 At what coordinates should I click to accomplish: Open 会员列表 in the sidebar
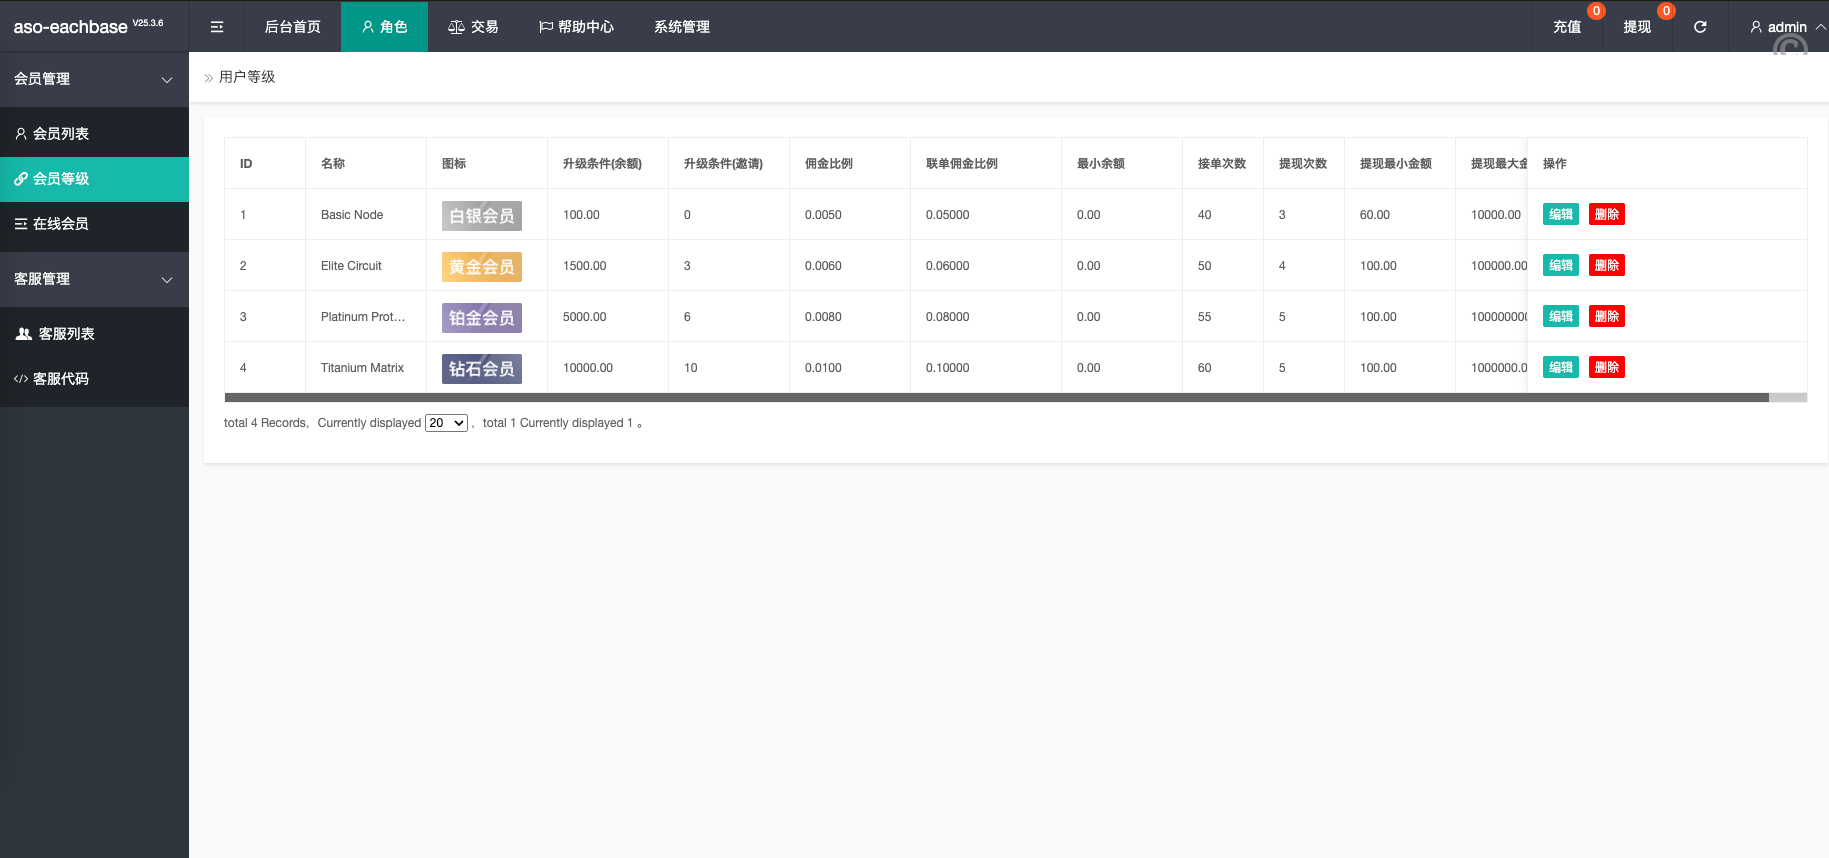point(61,134)
